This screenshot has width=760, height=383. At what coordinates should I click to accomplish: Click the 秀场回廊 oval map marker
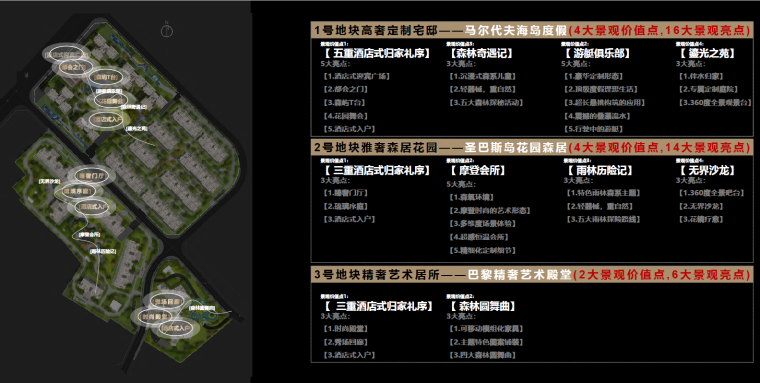pos(167,302)
